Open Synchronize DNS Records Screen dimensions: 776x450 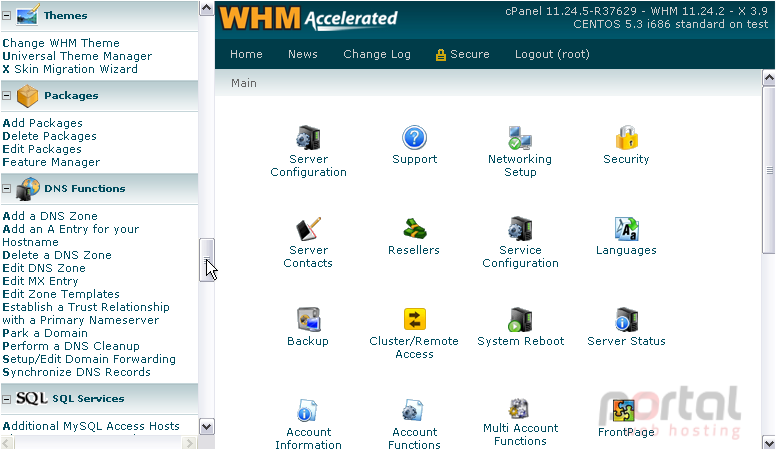point(76,372)
